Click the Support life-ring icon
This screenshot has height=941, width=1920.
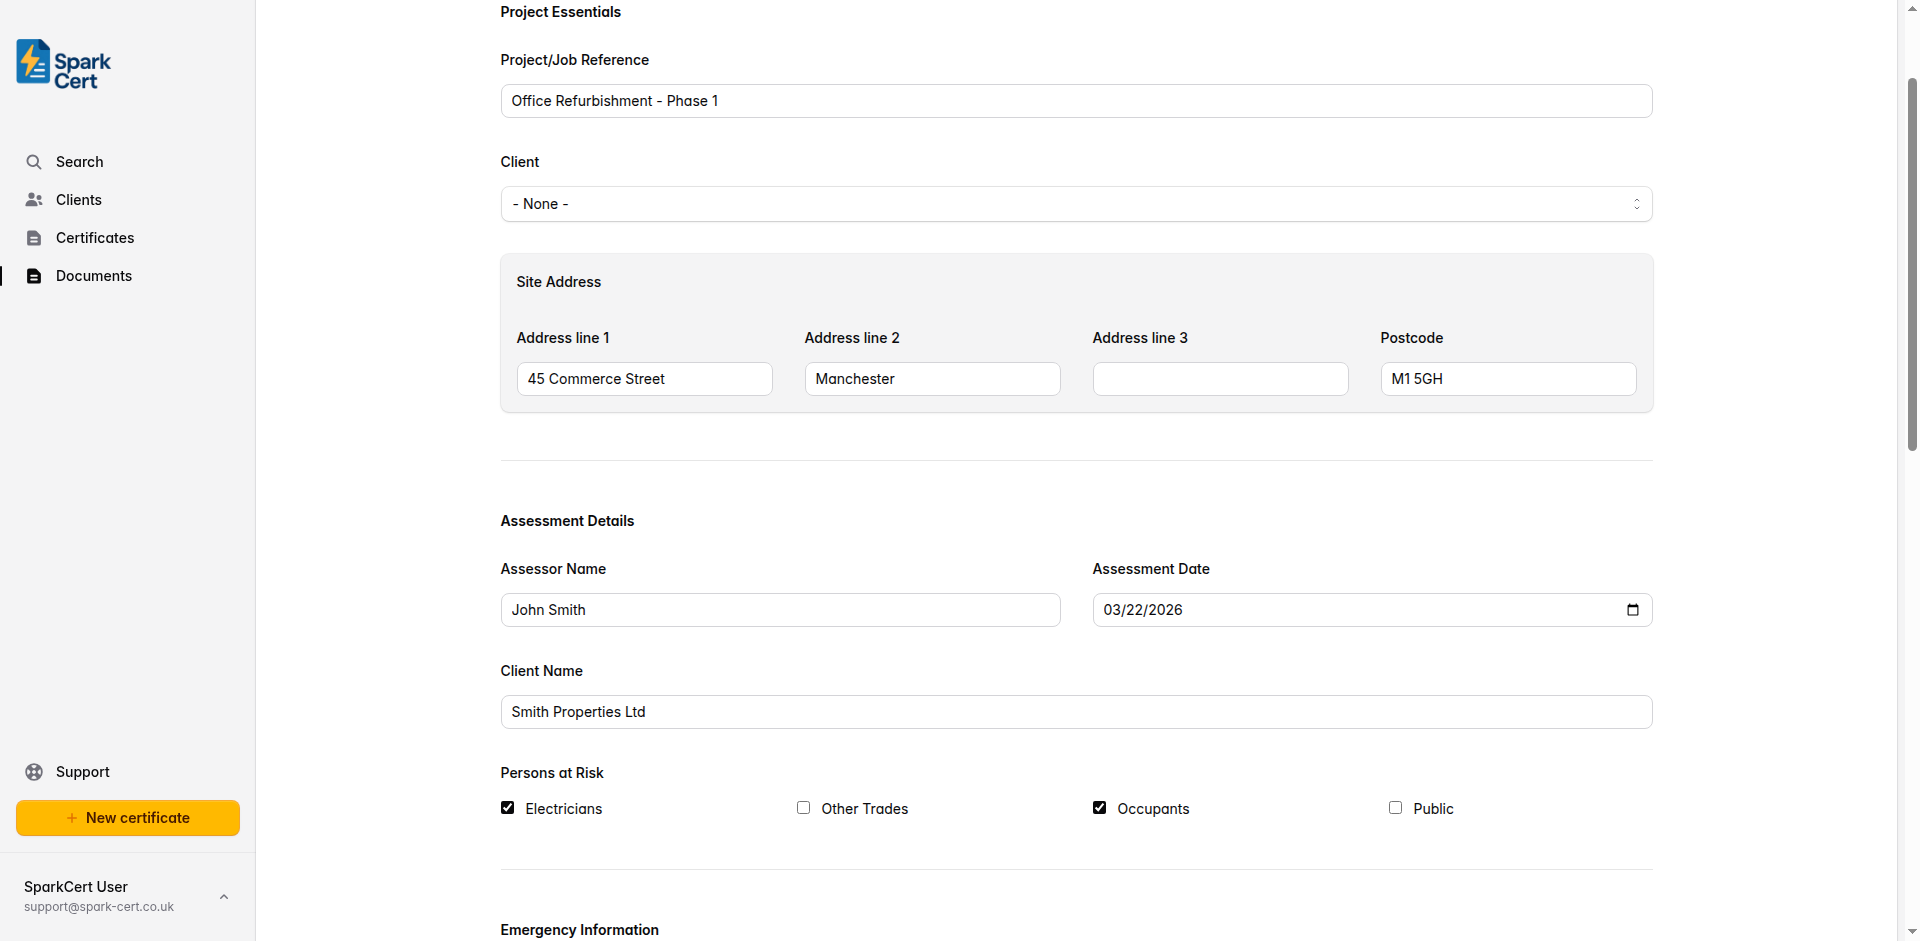pyautogui.click(x=34, y=771)
